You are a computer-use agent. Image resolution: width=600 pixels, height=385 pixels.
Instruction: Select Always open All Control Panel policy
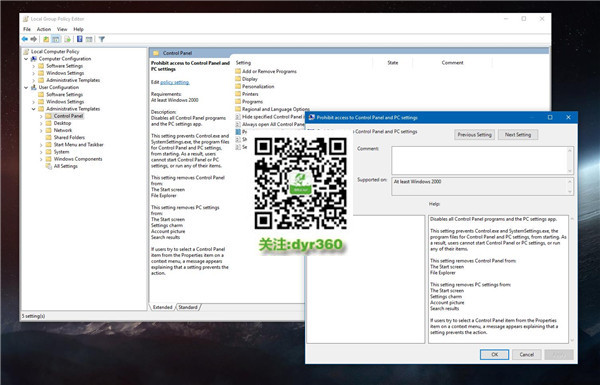(x=270, y=124)
